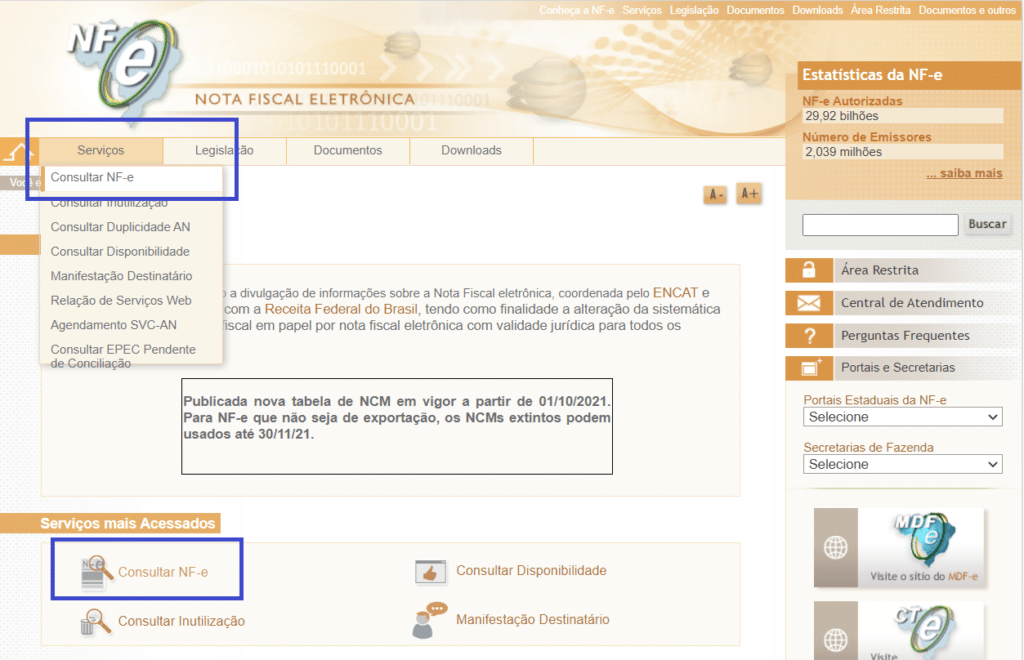Click the globe icon beside the MDF-e banner
The image size is (1024, 660).
point(835,548)
